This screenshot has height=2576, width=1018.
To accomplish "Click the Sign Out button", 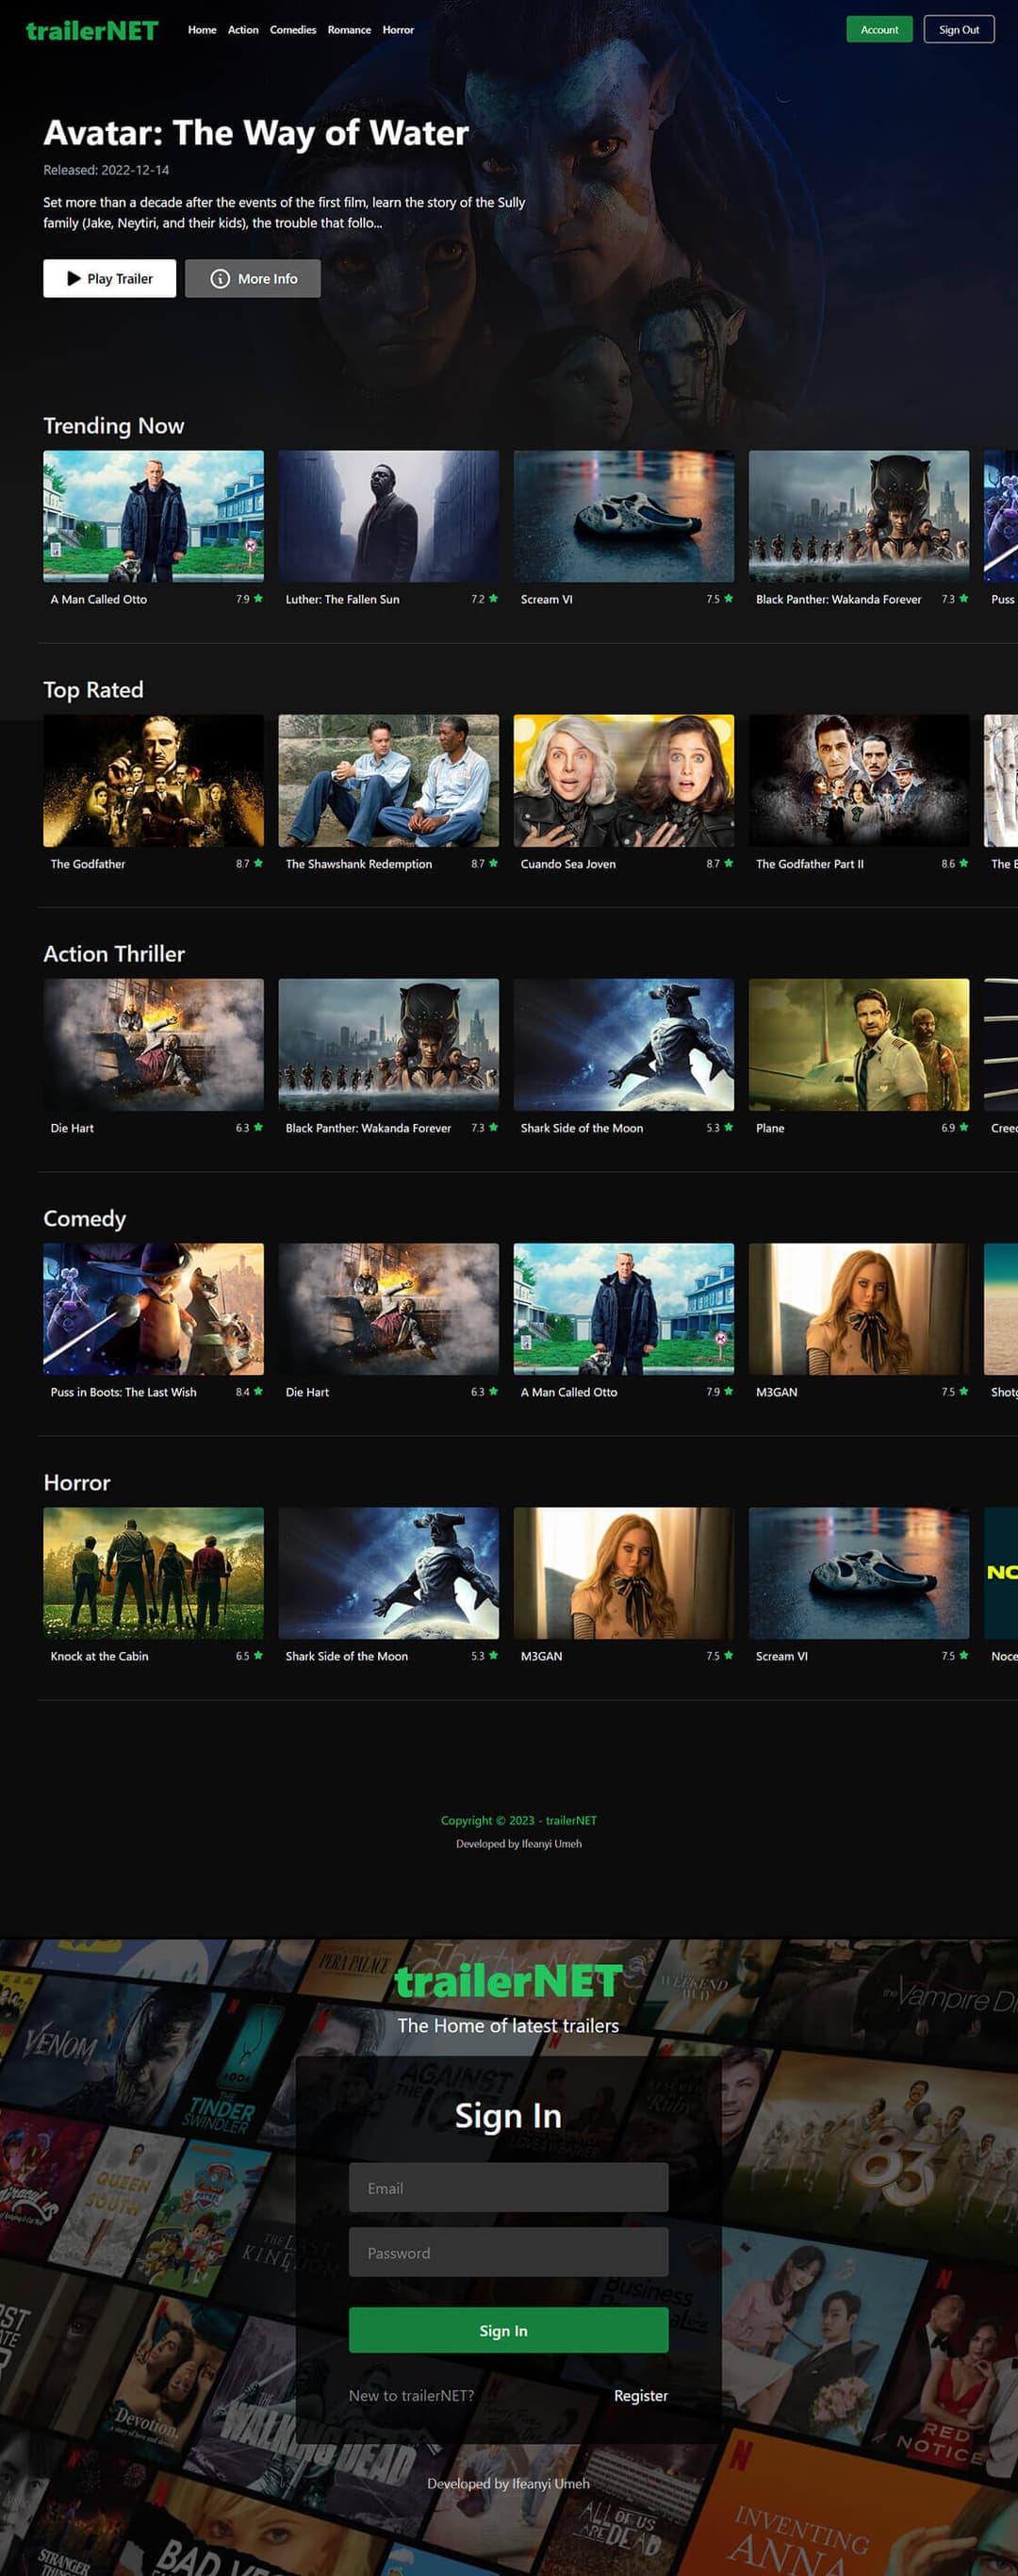I will point(958,29).
